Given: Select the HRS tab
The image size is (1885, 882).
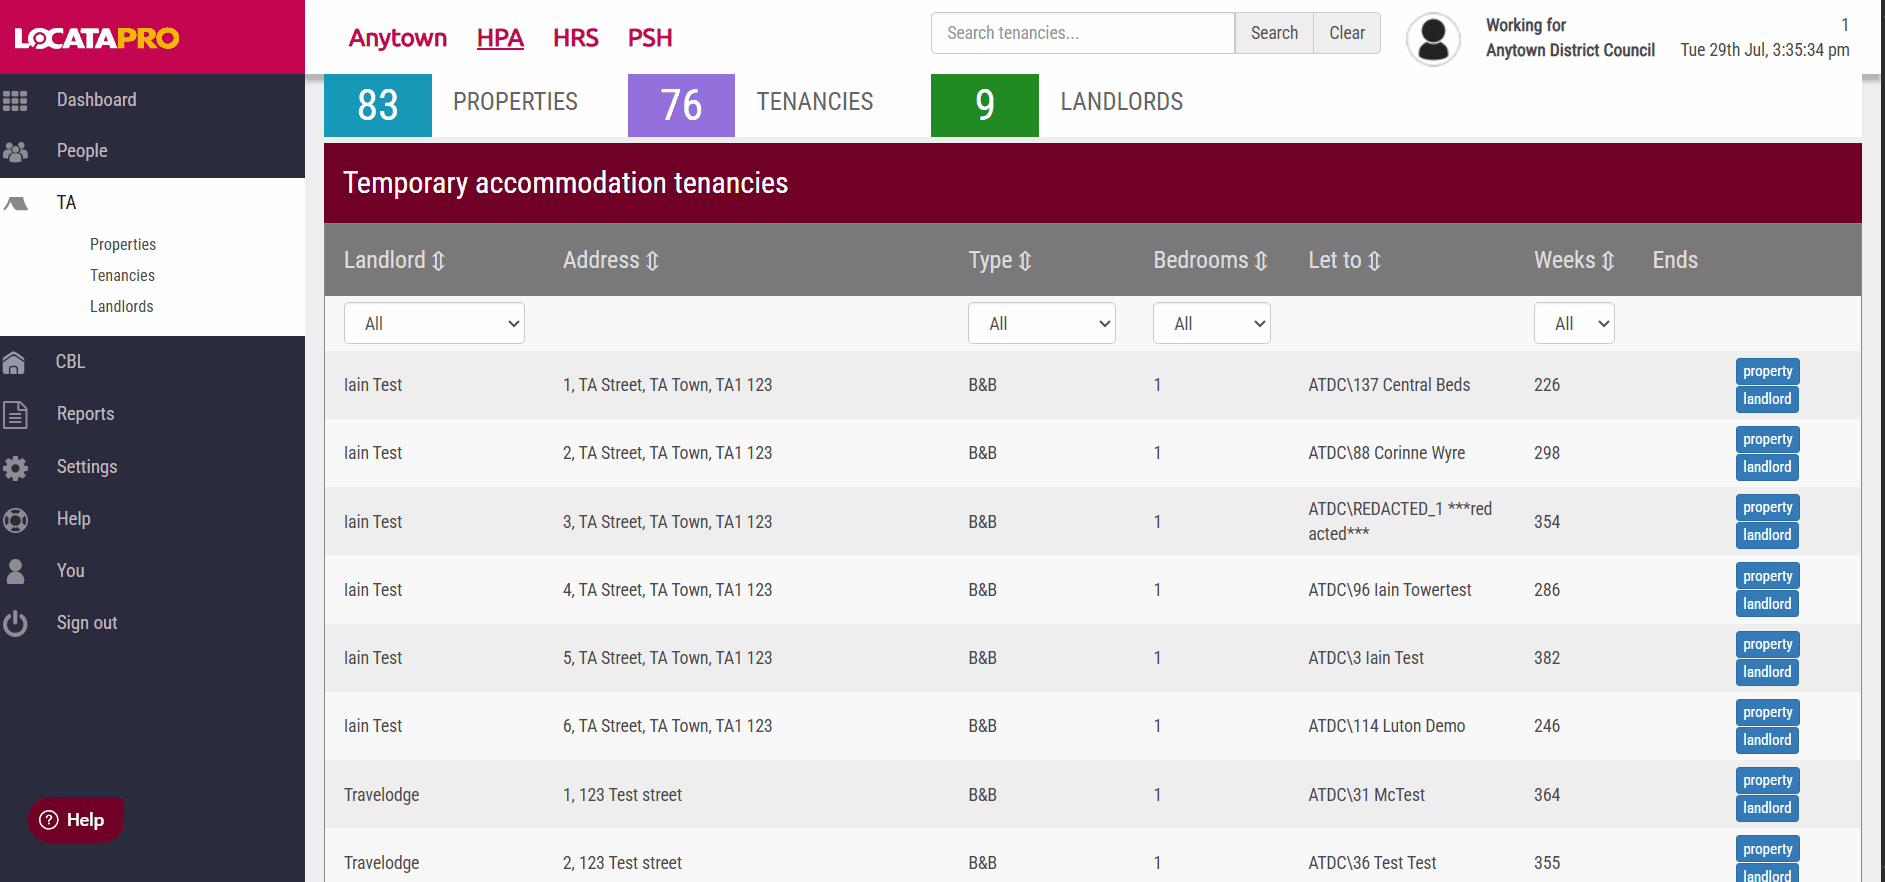Looking at the screenshot, I should pos(575,38).
